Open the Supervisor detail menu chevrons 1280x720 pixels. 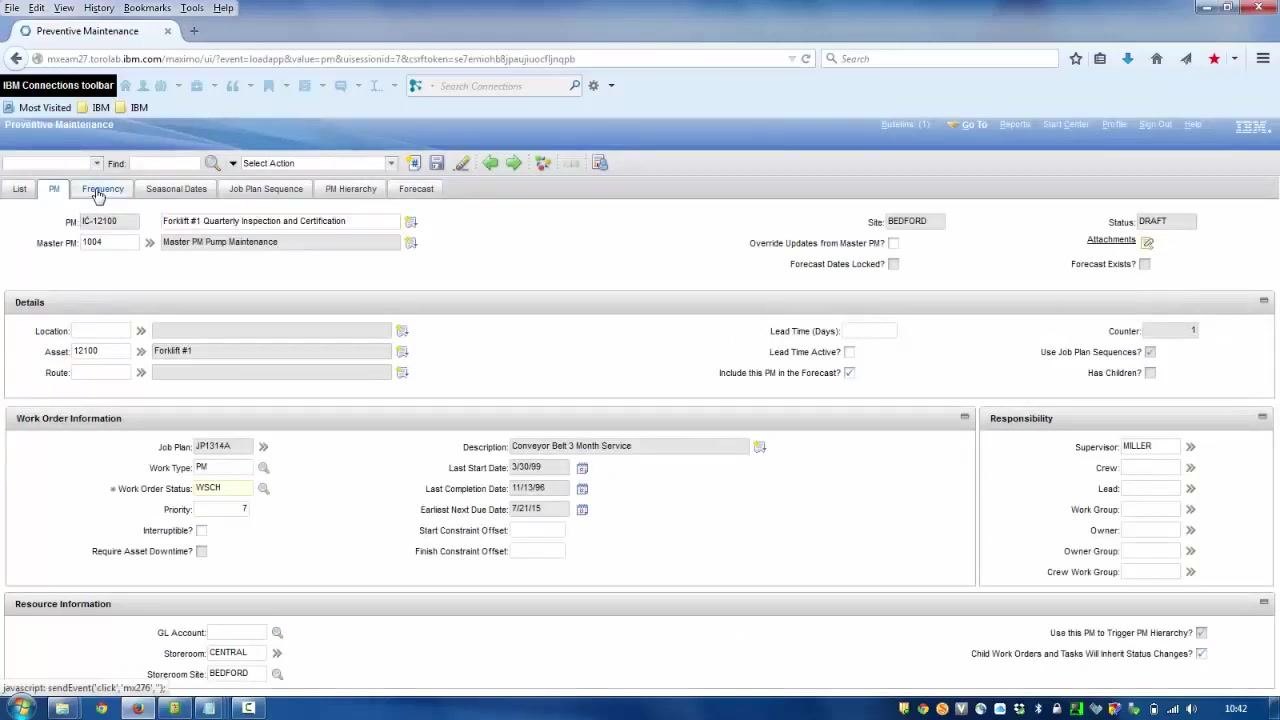pyautogui.click(x=1190, y=447)
